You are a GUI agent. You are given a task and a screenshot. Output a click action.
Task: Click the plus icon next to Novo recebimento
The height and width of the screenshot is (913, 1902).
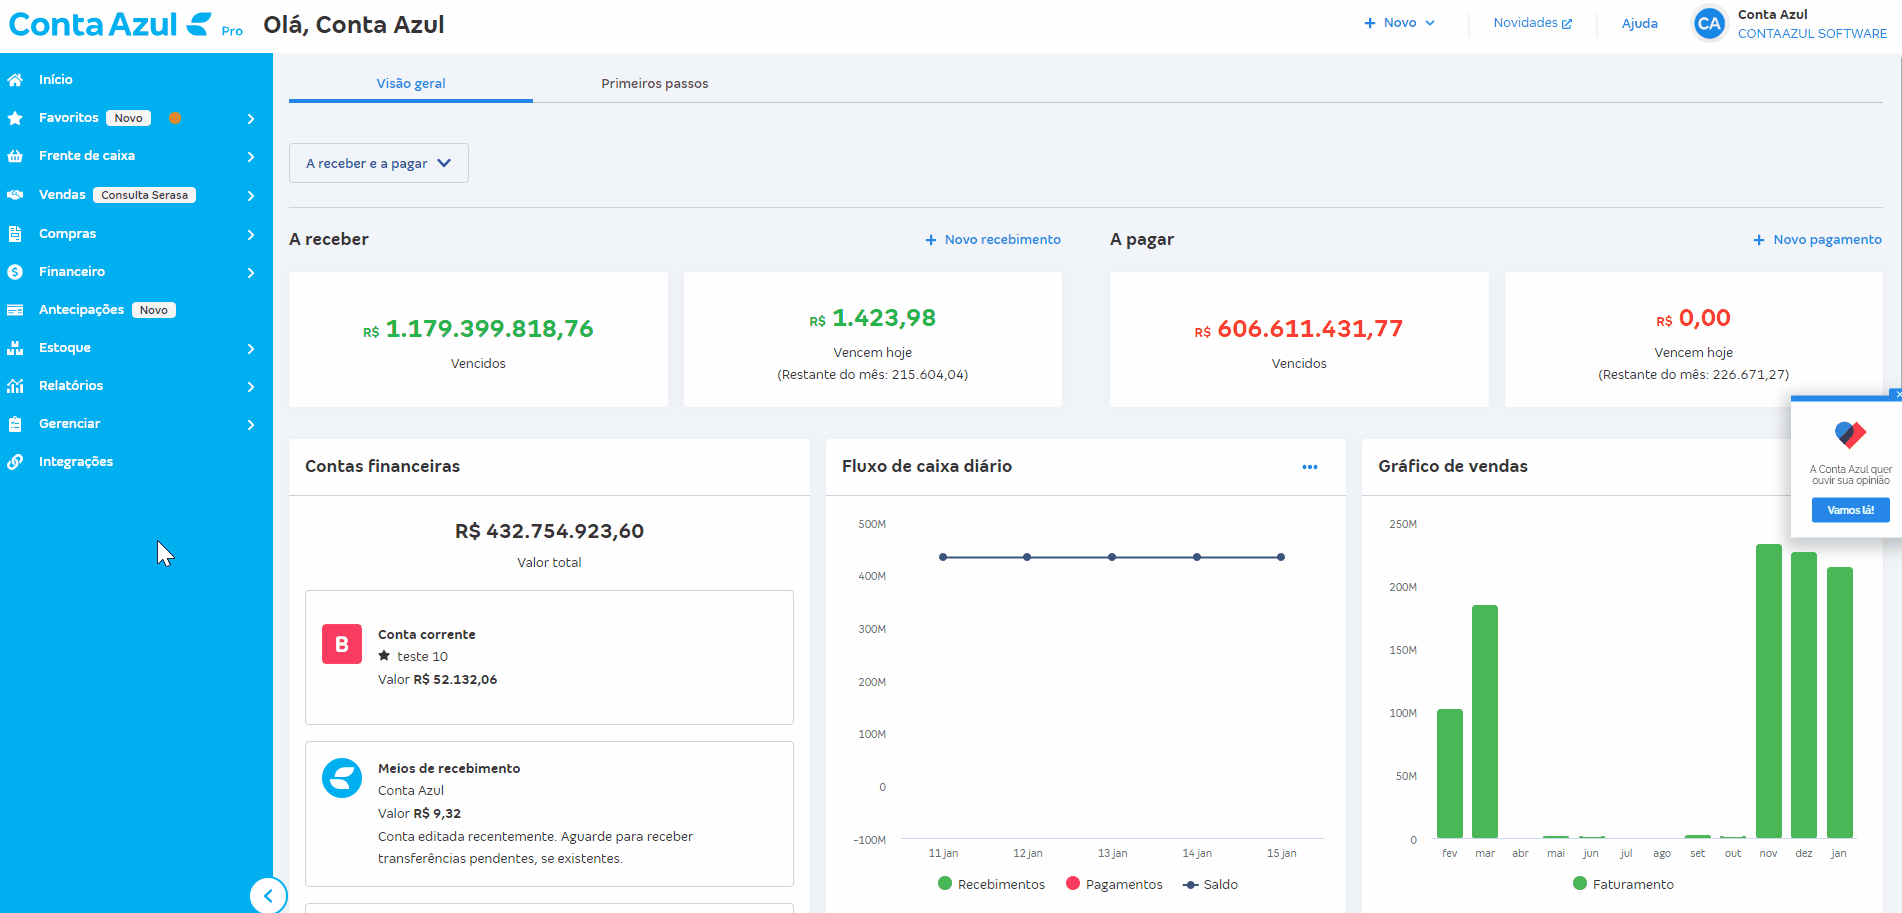(x=930, y=240)
